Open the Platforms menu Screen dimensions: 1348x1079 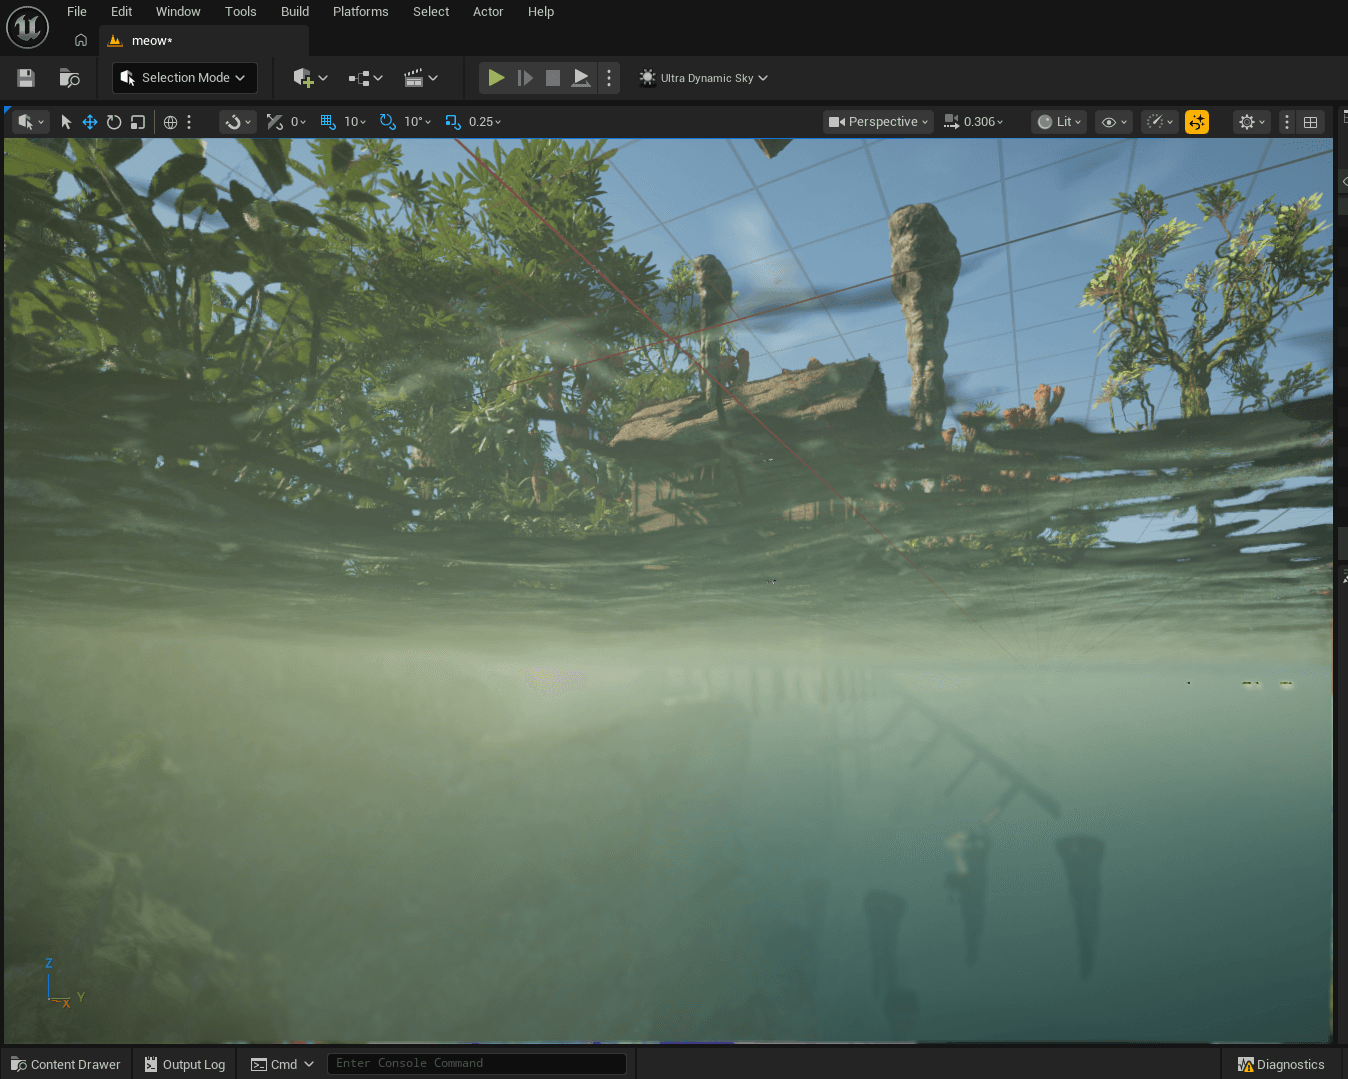361,12
